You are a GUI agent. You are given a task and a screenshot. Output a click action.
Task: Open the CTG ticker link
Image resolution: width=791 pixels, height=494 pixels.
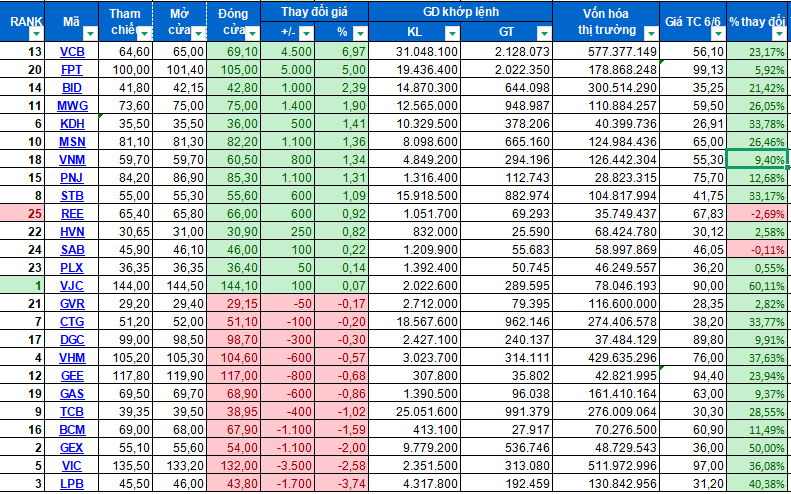[72, 322]
